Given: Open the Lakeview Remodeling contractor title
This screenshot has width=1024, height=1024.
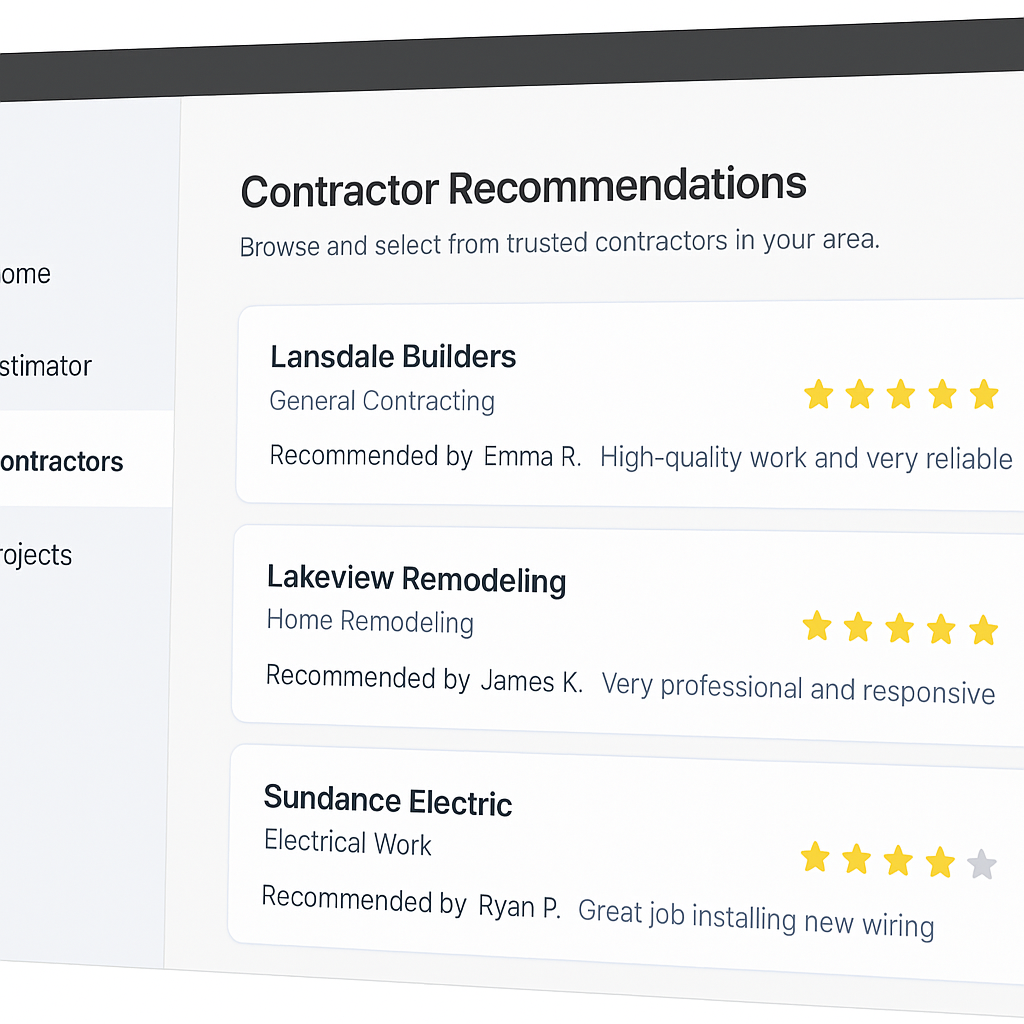Looking at the screenshot, I should 416,579.
